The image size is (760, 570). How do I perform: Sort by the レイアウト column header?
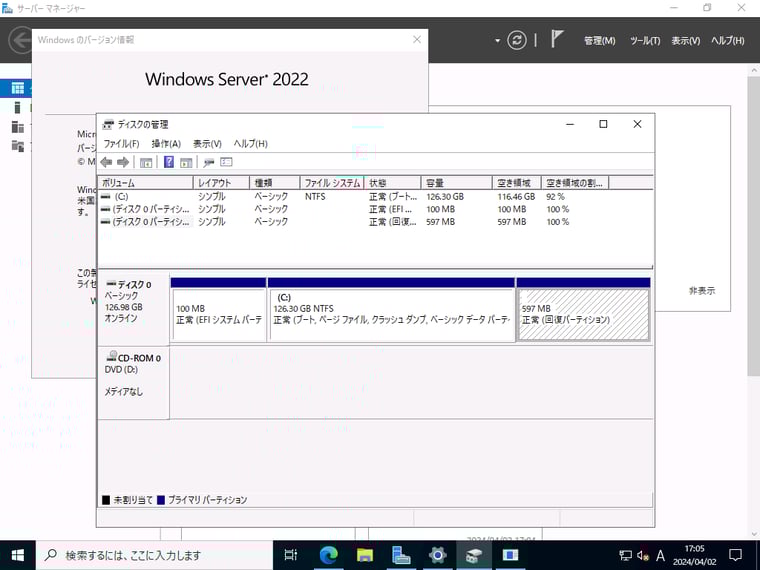coord(221,183)
